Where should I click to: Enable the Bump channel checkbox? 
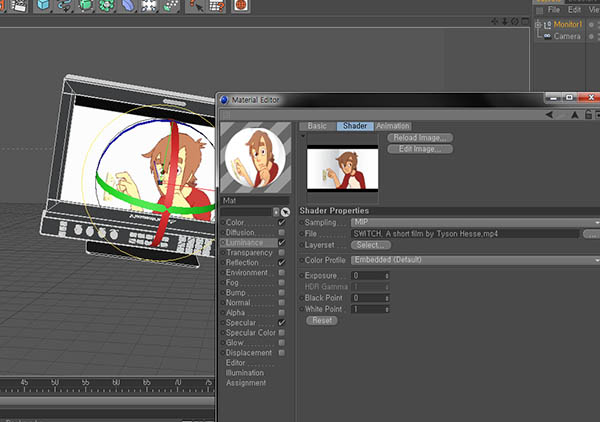click(282, 292)
